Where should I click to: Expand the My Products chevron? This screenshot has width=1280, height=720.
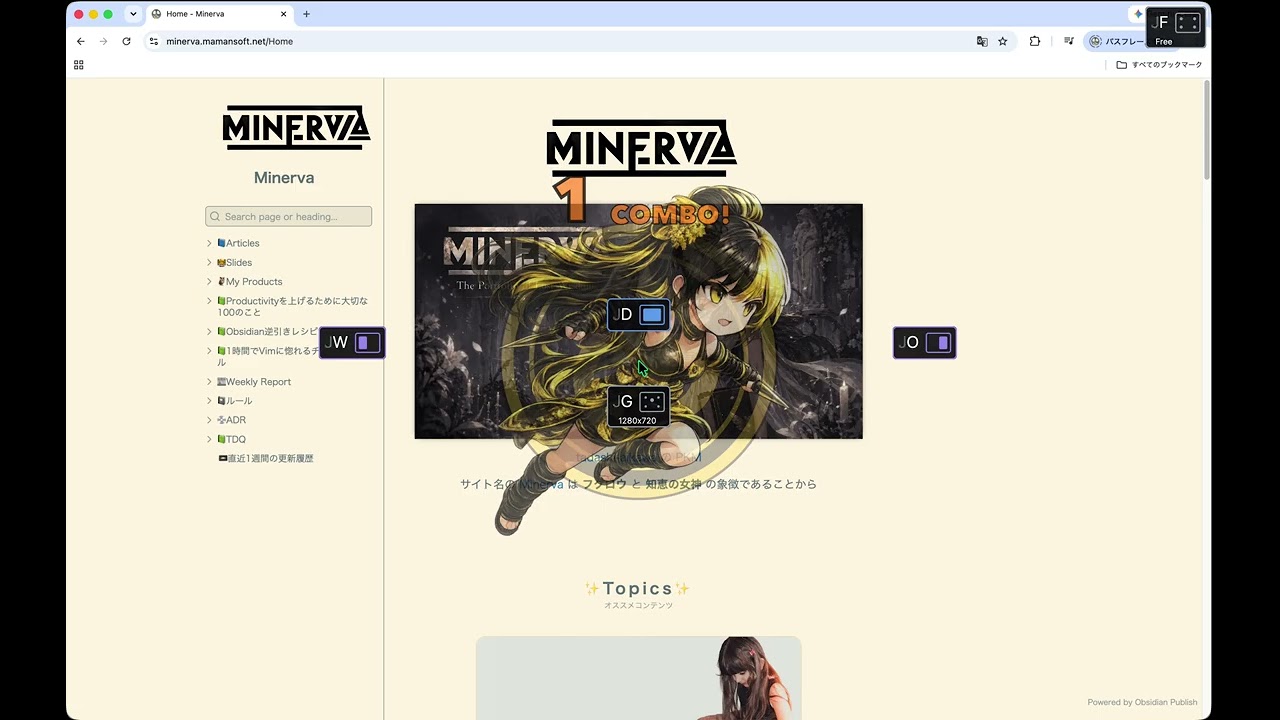coord(209,281)
